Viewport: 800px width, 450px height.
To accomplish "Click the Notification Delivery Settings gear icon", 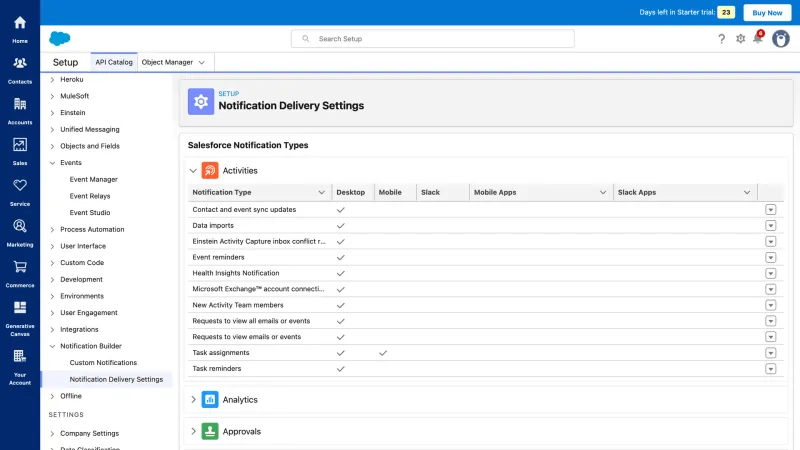I will tap(201, 102).
